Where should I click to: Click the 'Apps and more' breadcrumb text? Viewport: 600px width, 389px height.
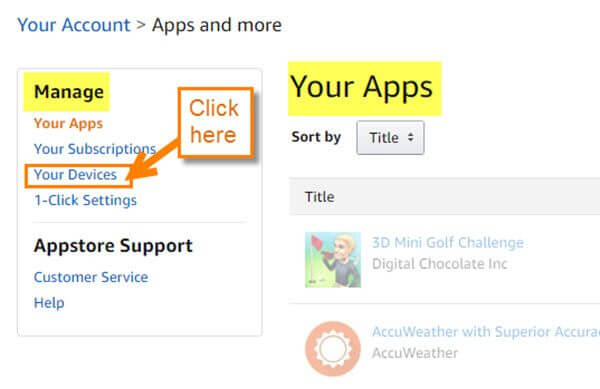[x=217, y=26]
